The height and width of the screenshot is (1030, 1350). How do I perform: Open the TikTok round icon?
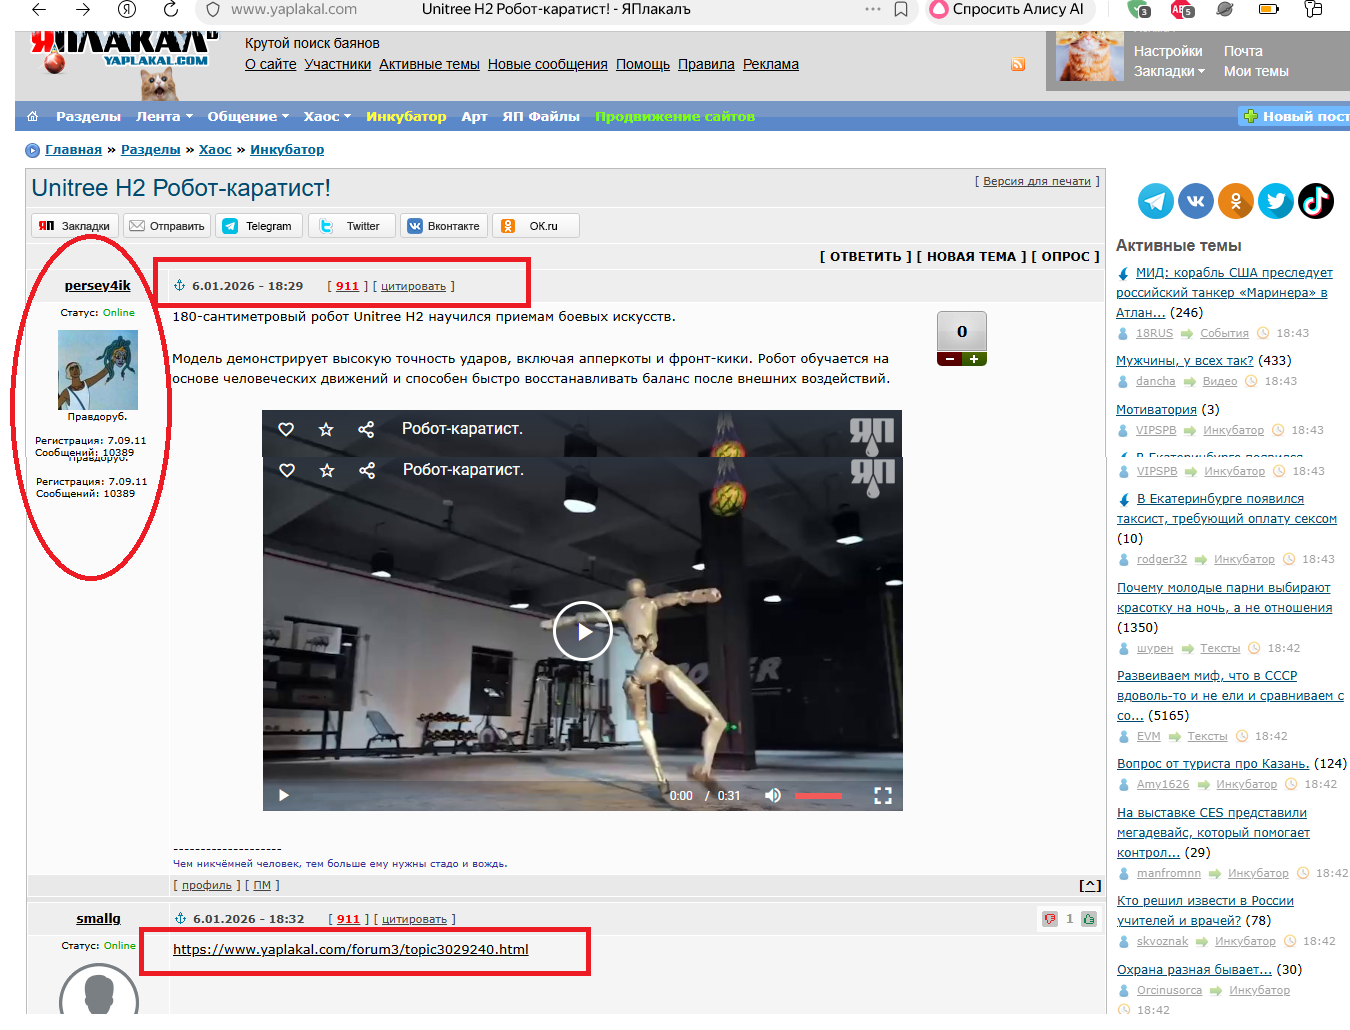pyautogui.click(x=1316, y=201)
